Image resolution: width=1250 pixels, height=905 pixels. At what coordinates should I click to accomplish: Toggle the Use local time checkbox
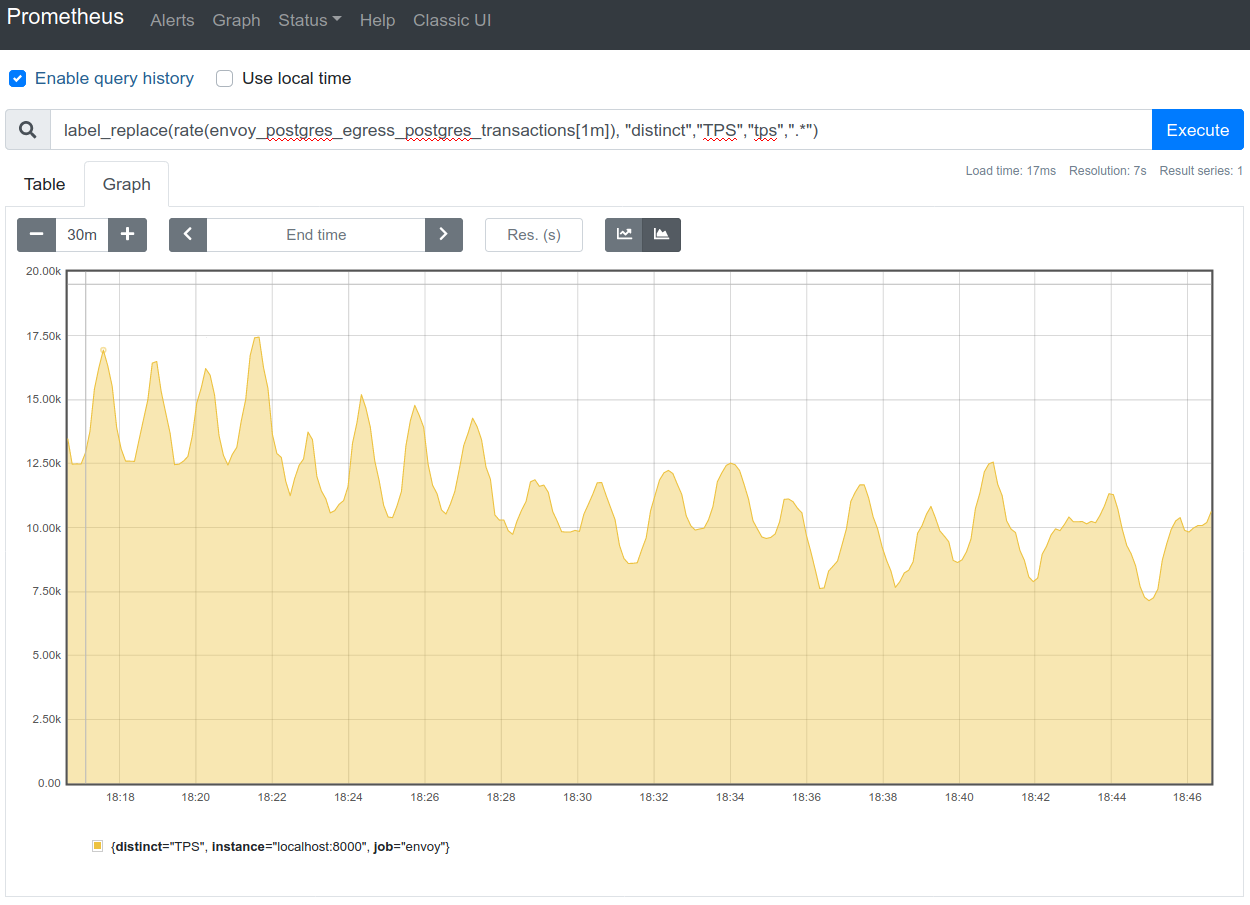tap(225, 78)
